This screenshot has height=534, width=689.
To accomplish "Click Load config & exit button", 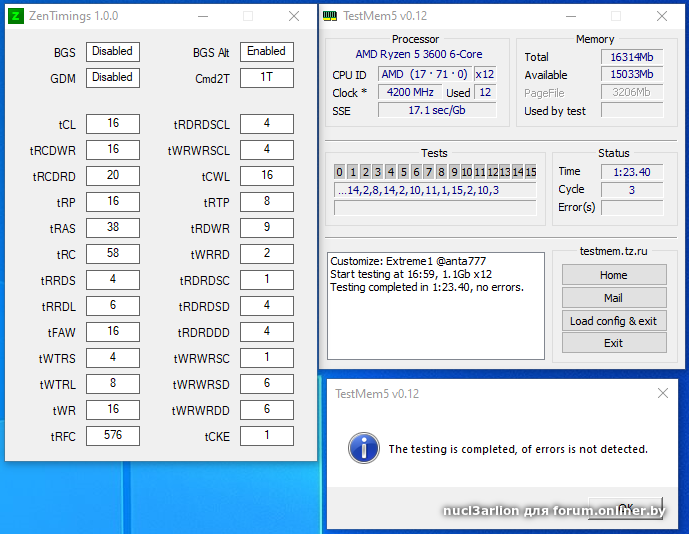I will click(614, 321).
